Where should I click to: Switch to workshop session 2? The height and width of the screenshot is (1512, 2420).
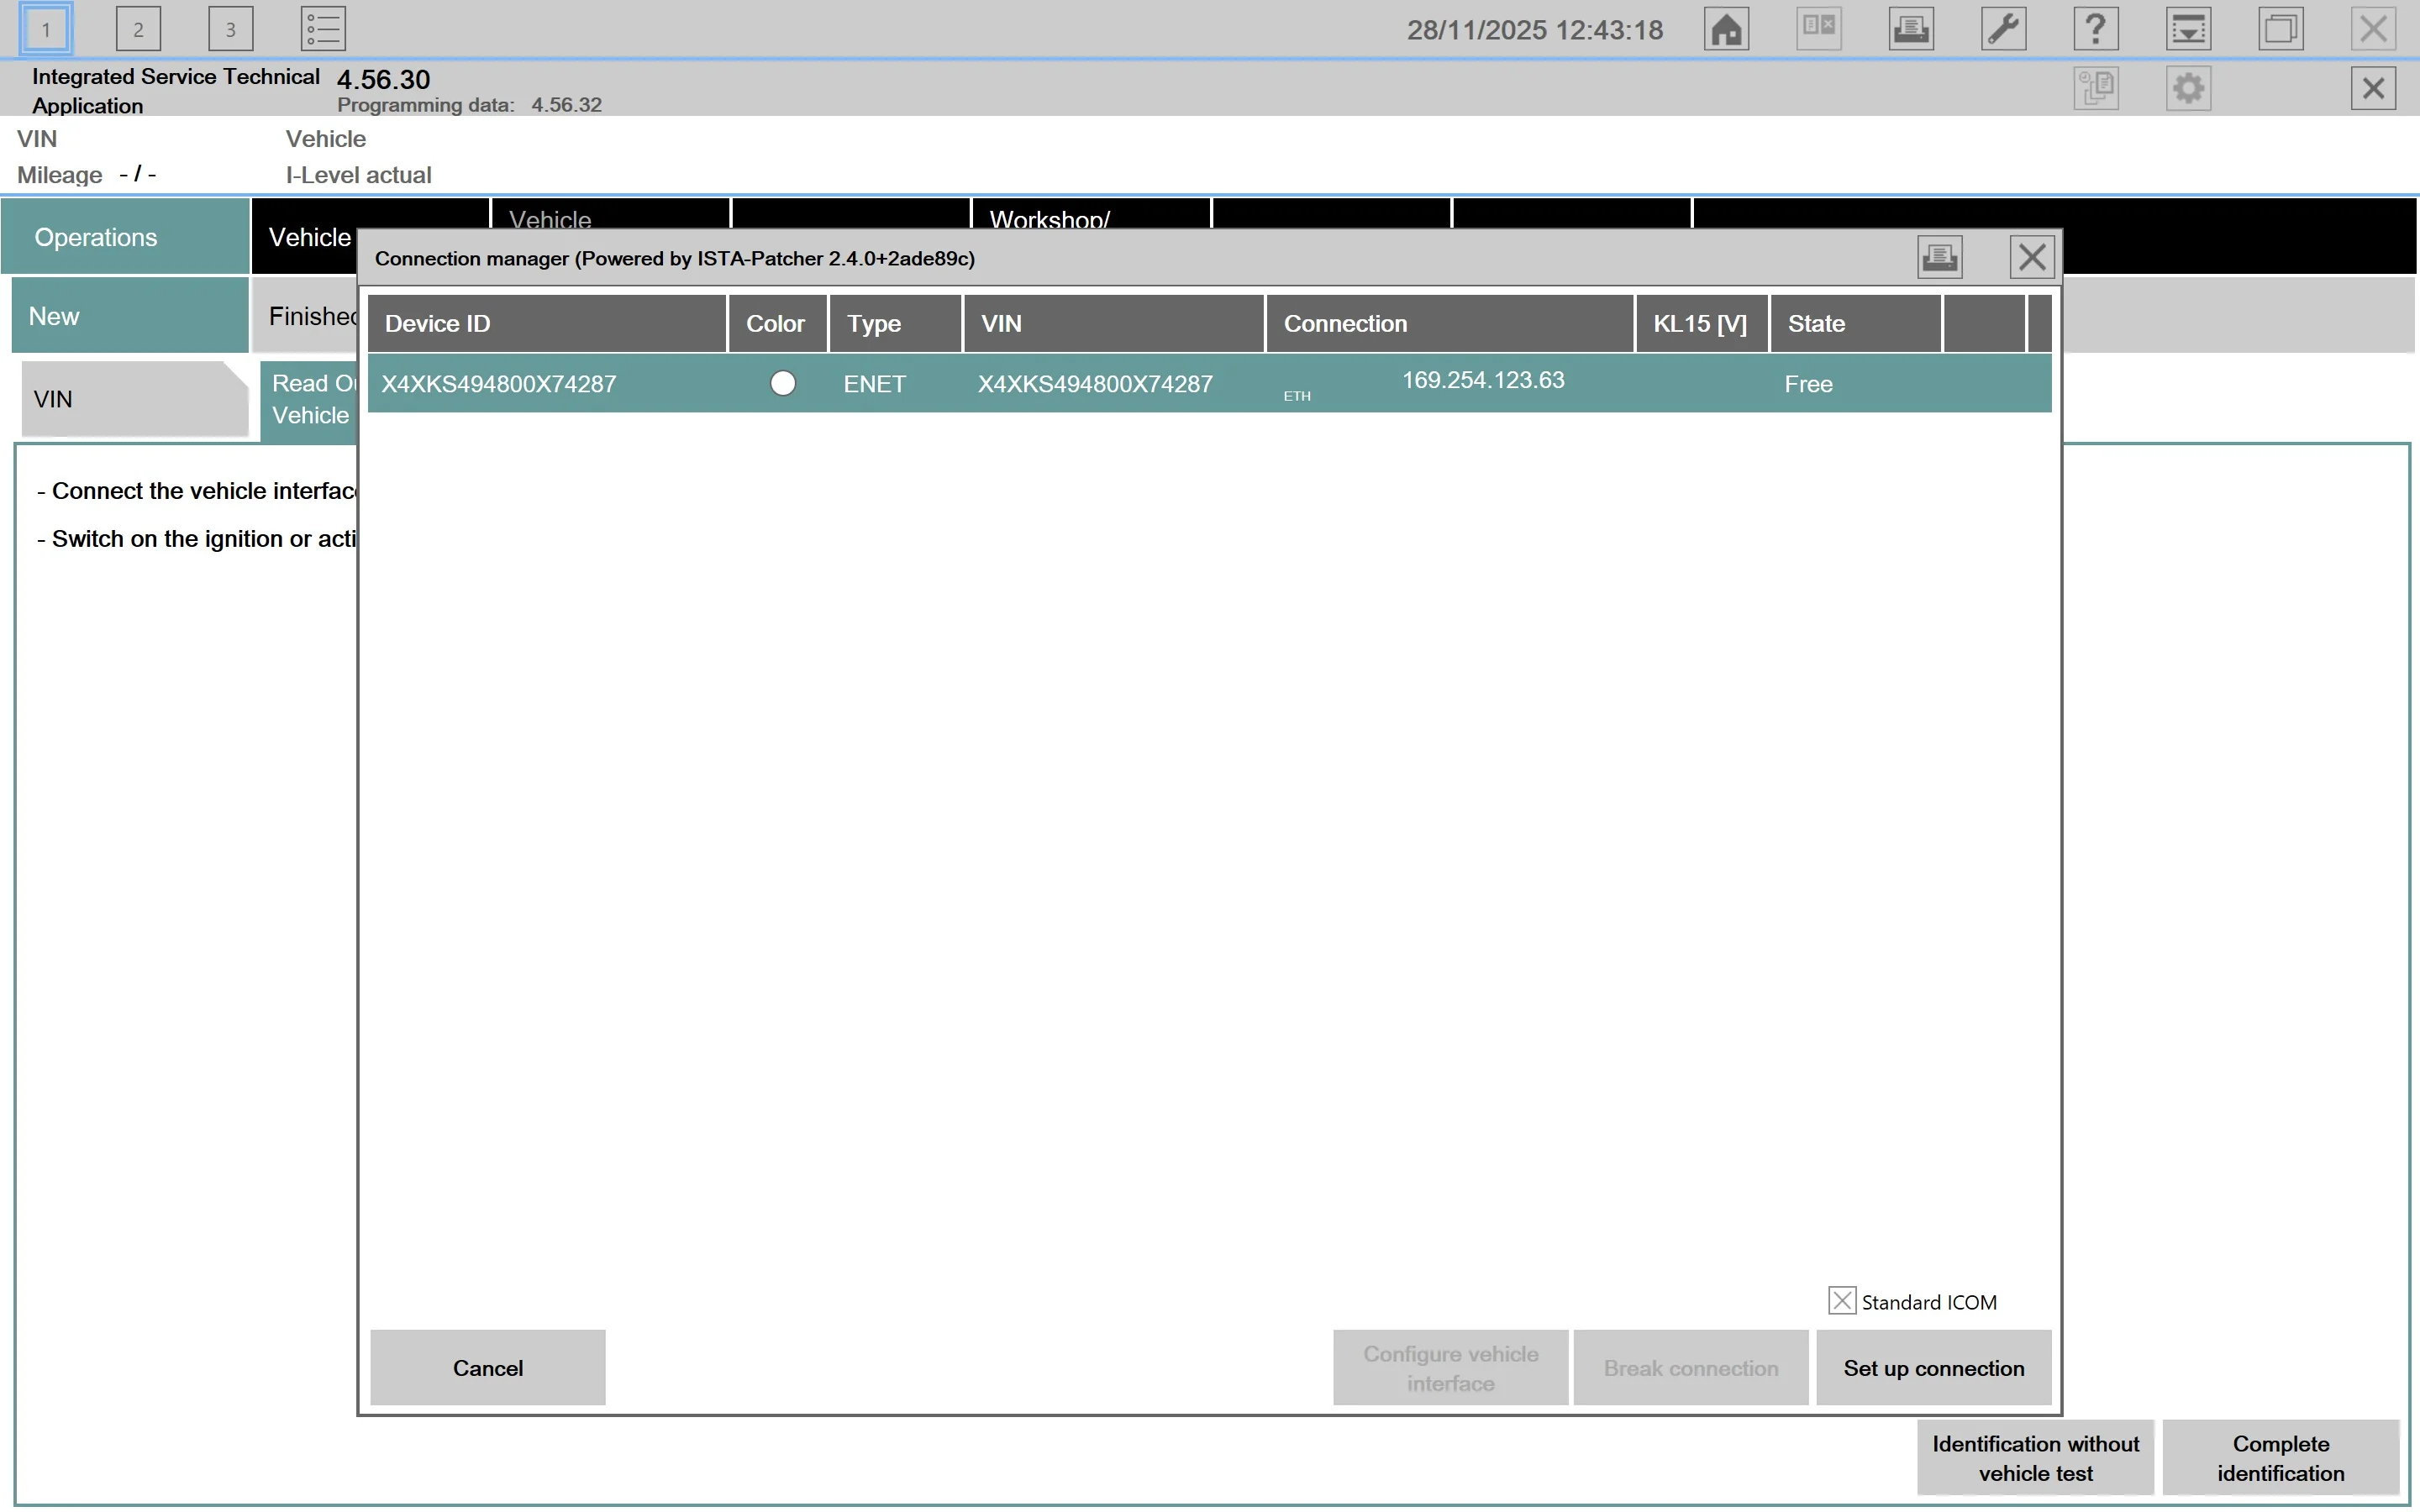(x=139, y=28)
